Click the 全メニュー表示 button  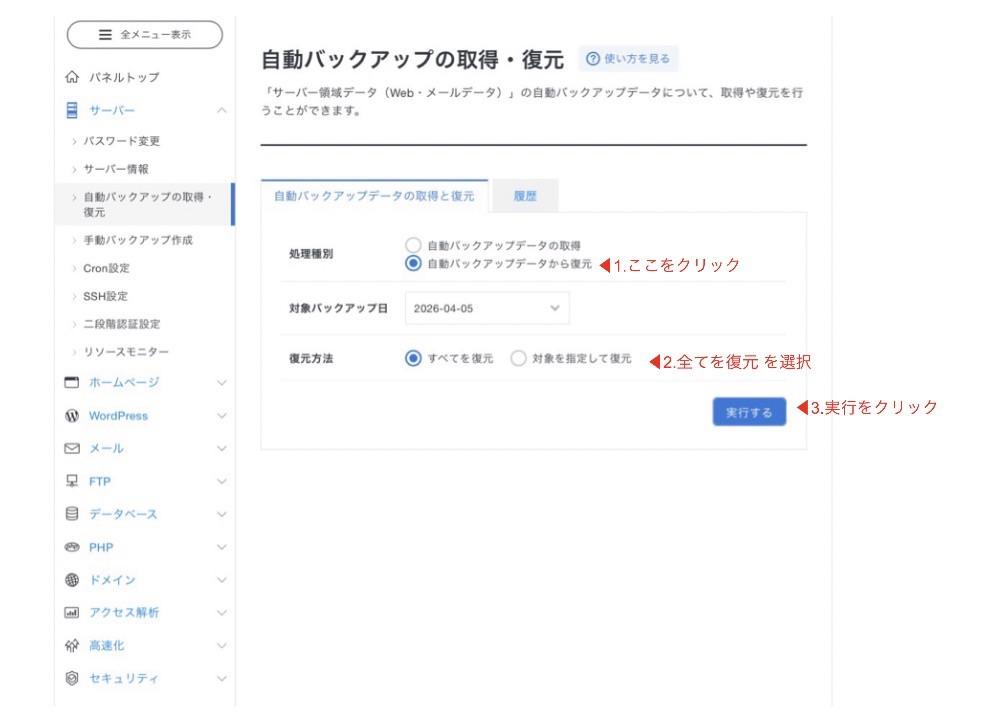point(144,35)
